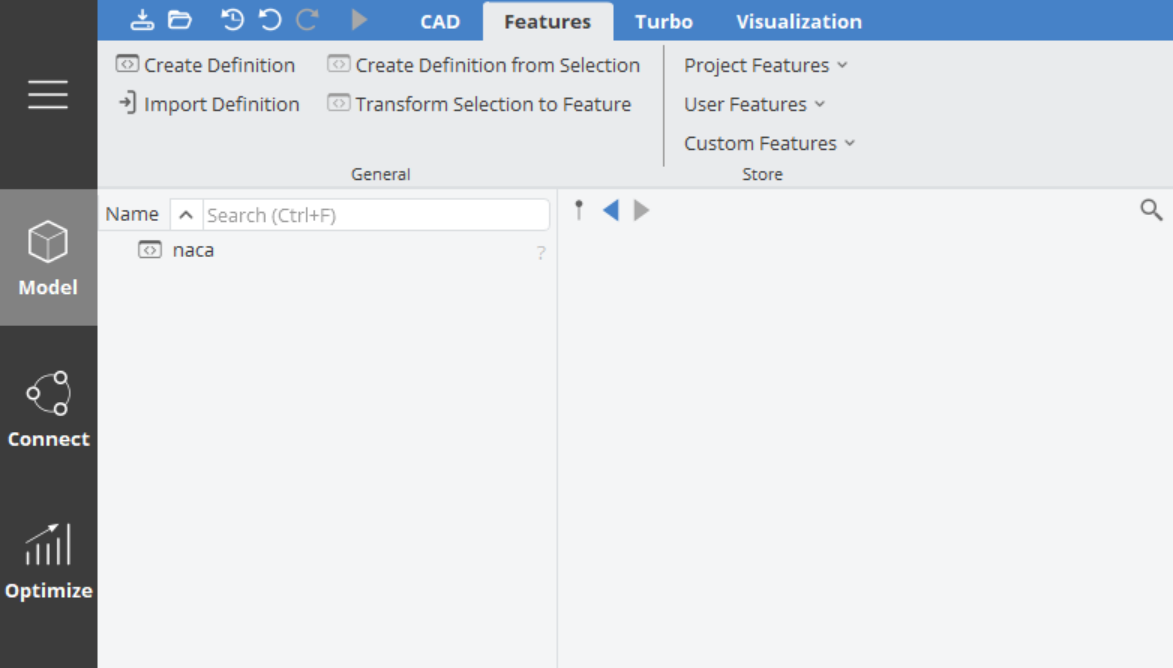The image size is (1173, 668).
Task: Click the open folder icon
Action: [x=179, y=20]
